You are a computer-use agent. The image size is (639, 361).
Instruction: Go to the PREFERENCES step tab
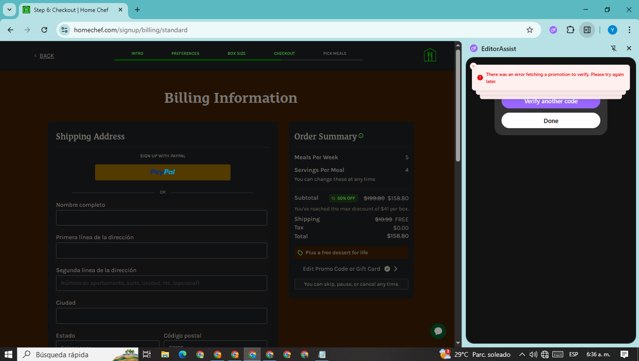click(x=185, y=53)
